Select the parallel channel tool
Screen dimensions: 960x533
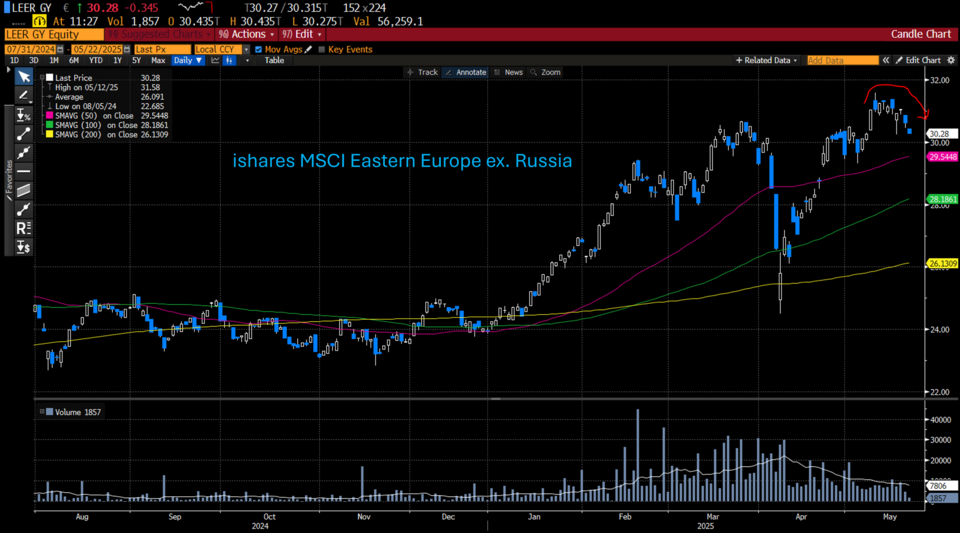point(23,190)
